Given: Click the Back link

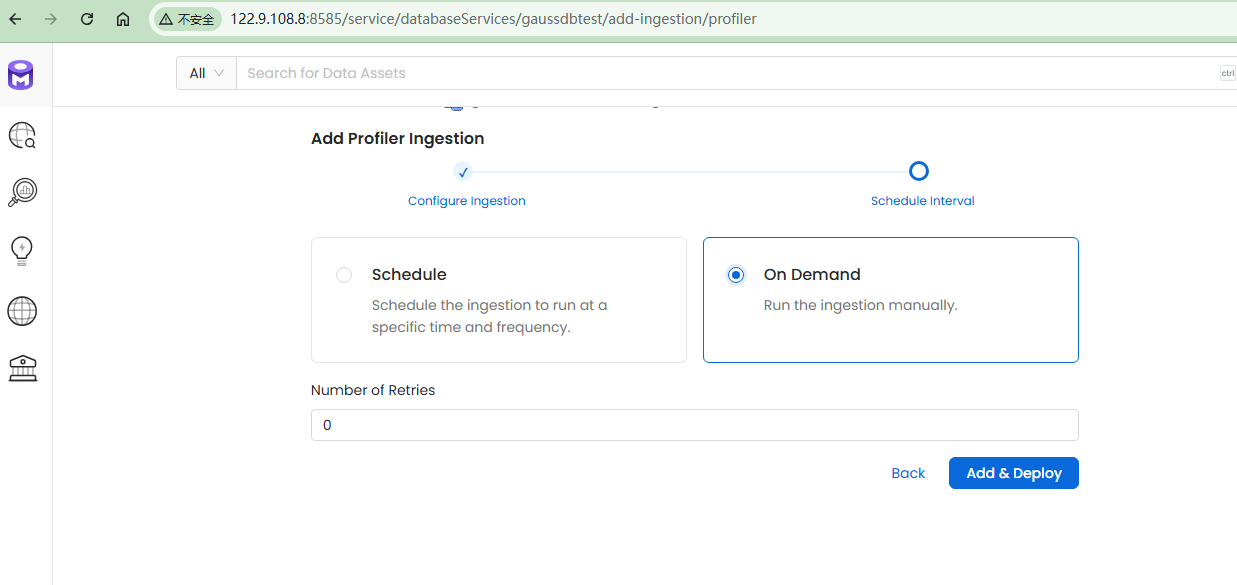Looking at the screenshot, I should click(x=908, y=473).
